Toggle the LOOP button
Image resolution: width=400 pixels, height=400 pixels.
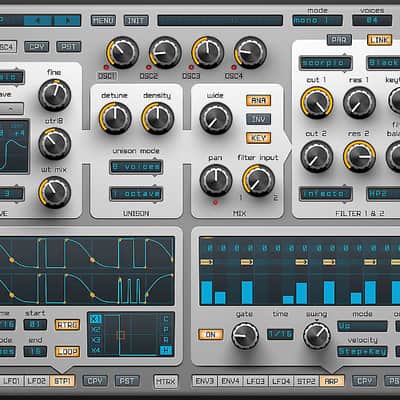point(68,351)
